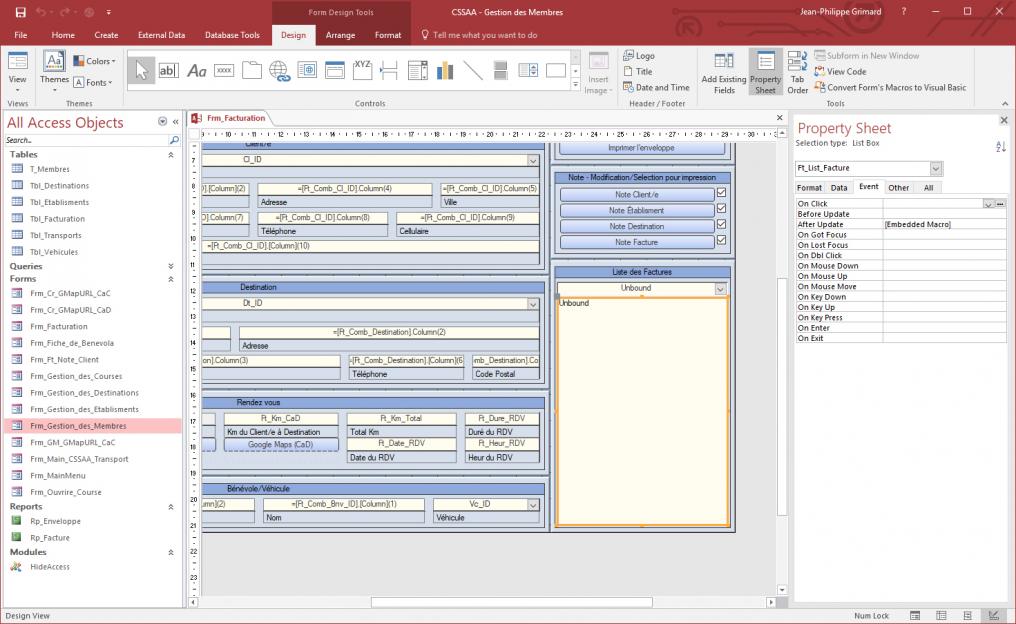Select the Text Box control tool
This screenshot has width=1016, height=624.
click(x=168, y=70)
